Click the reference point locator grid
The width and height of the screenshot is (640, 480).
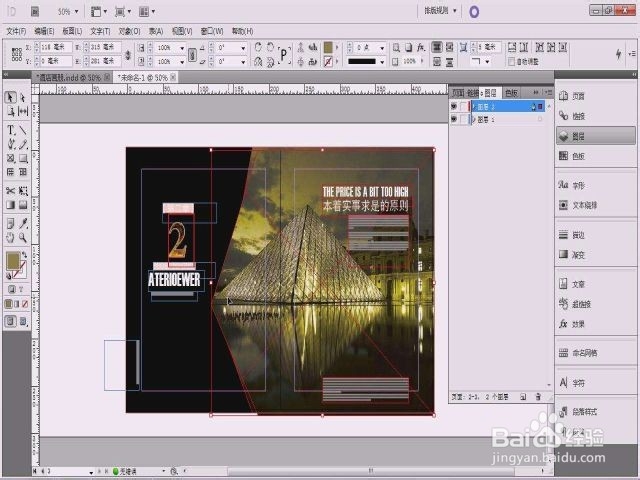tap(17, 54)
